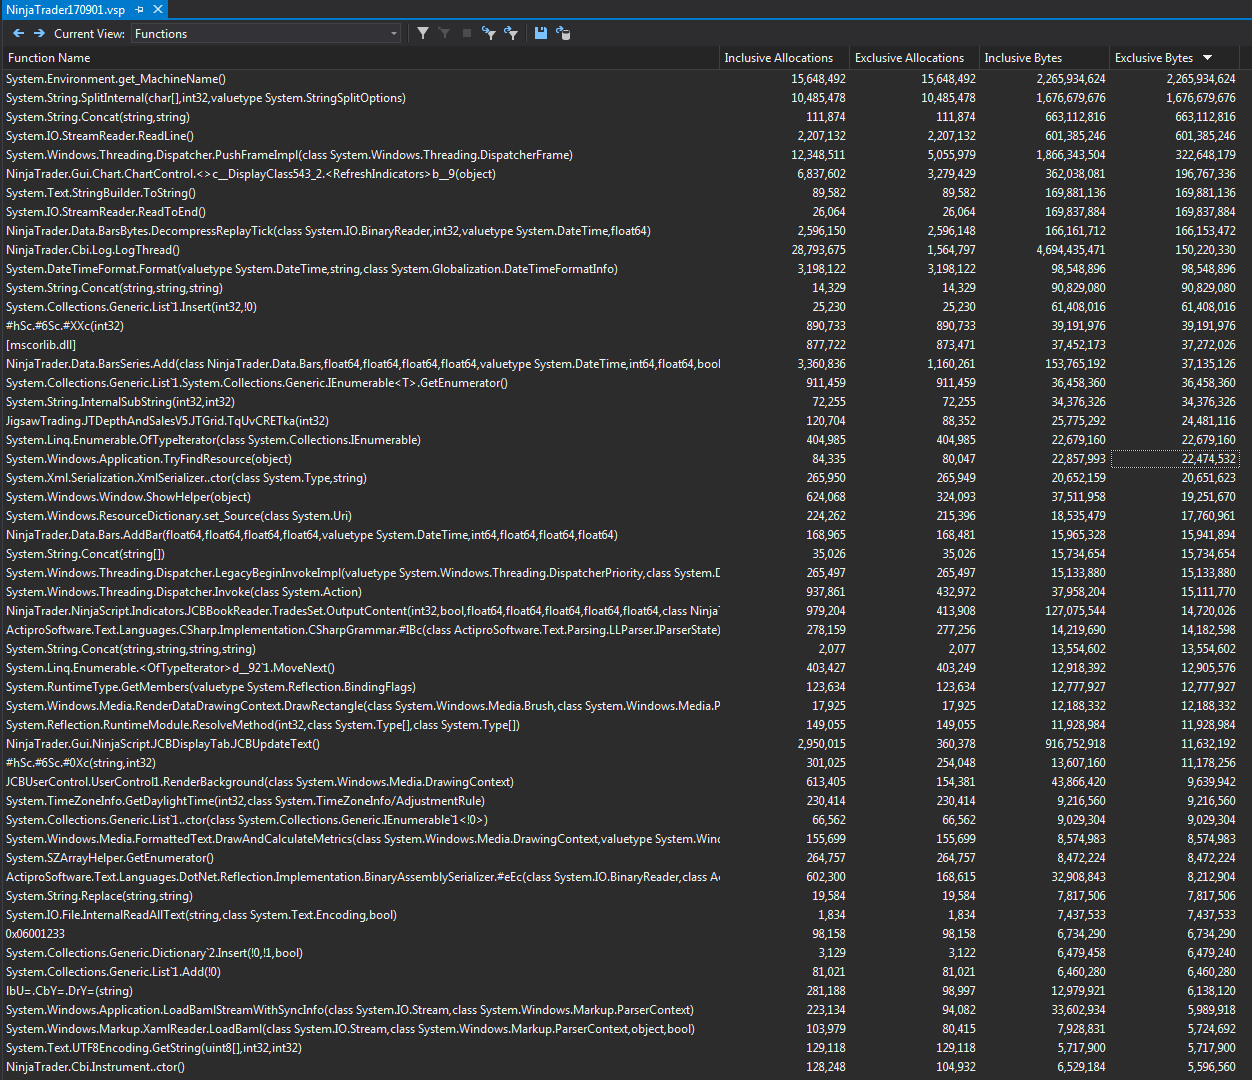1252x1080 pixels.
Task: Select System.SZArrayHelper.GetEnumerator() row
Action: [621, 858]
